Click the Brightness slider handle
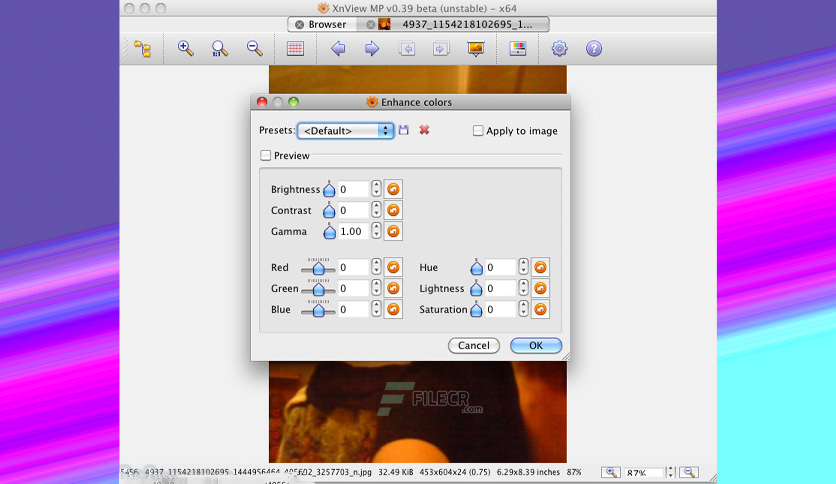 pyautogui.click(x=329, y=189)
